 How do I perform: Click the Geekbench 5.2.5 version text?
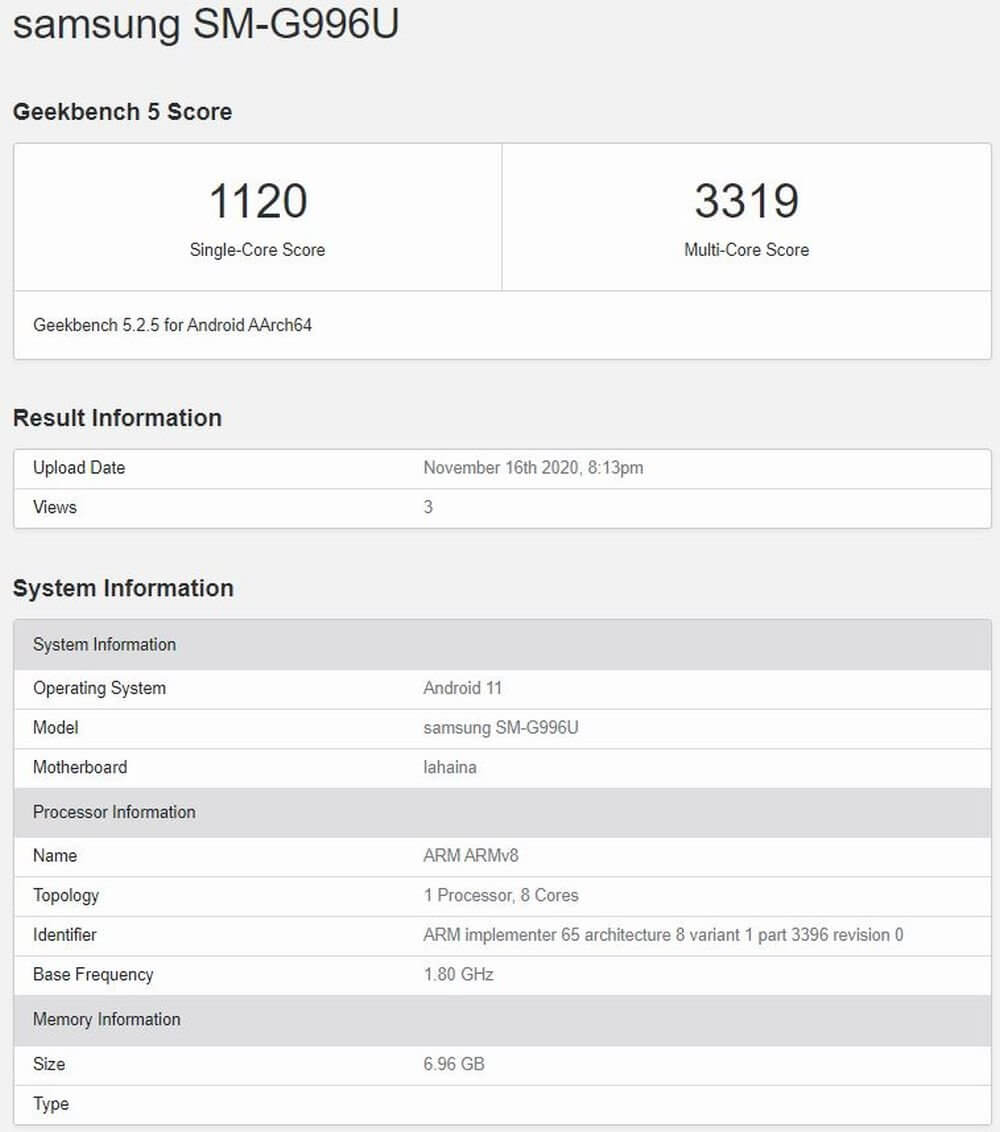pyautogui.click(x=171, y=325)
